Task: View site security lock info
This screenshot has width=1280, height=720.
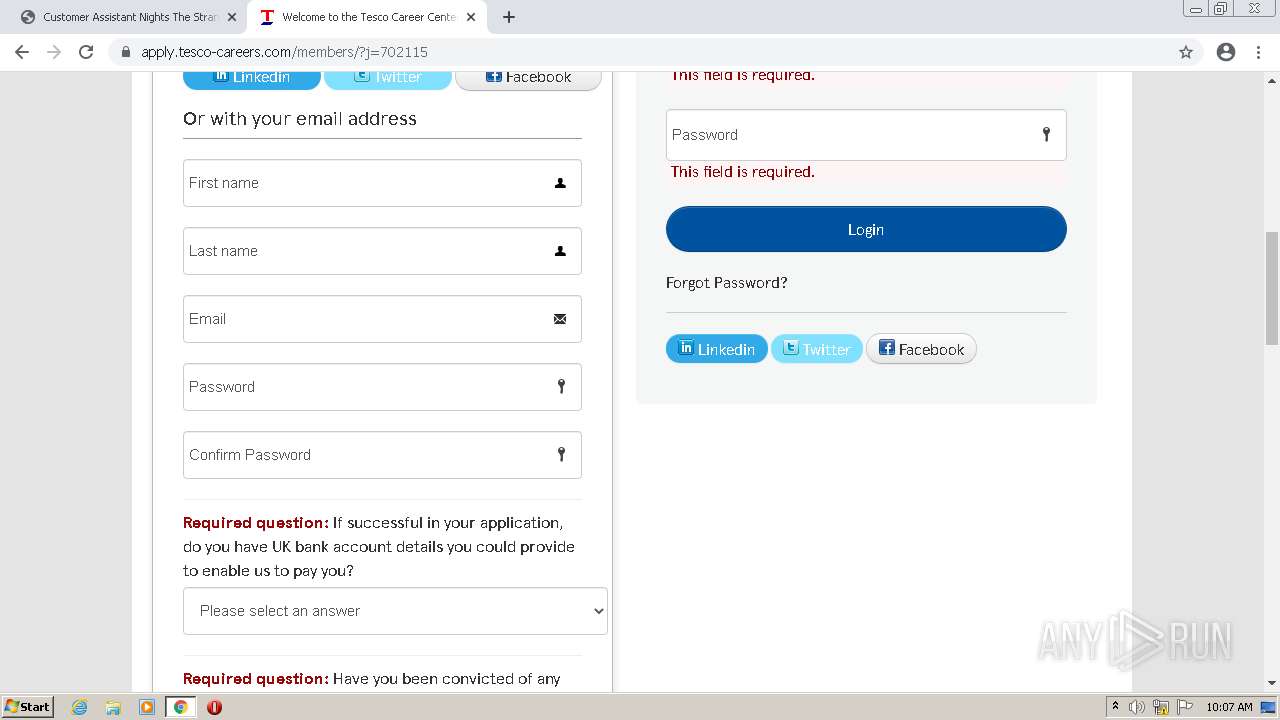Action: tap(125, 52)
